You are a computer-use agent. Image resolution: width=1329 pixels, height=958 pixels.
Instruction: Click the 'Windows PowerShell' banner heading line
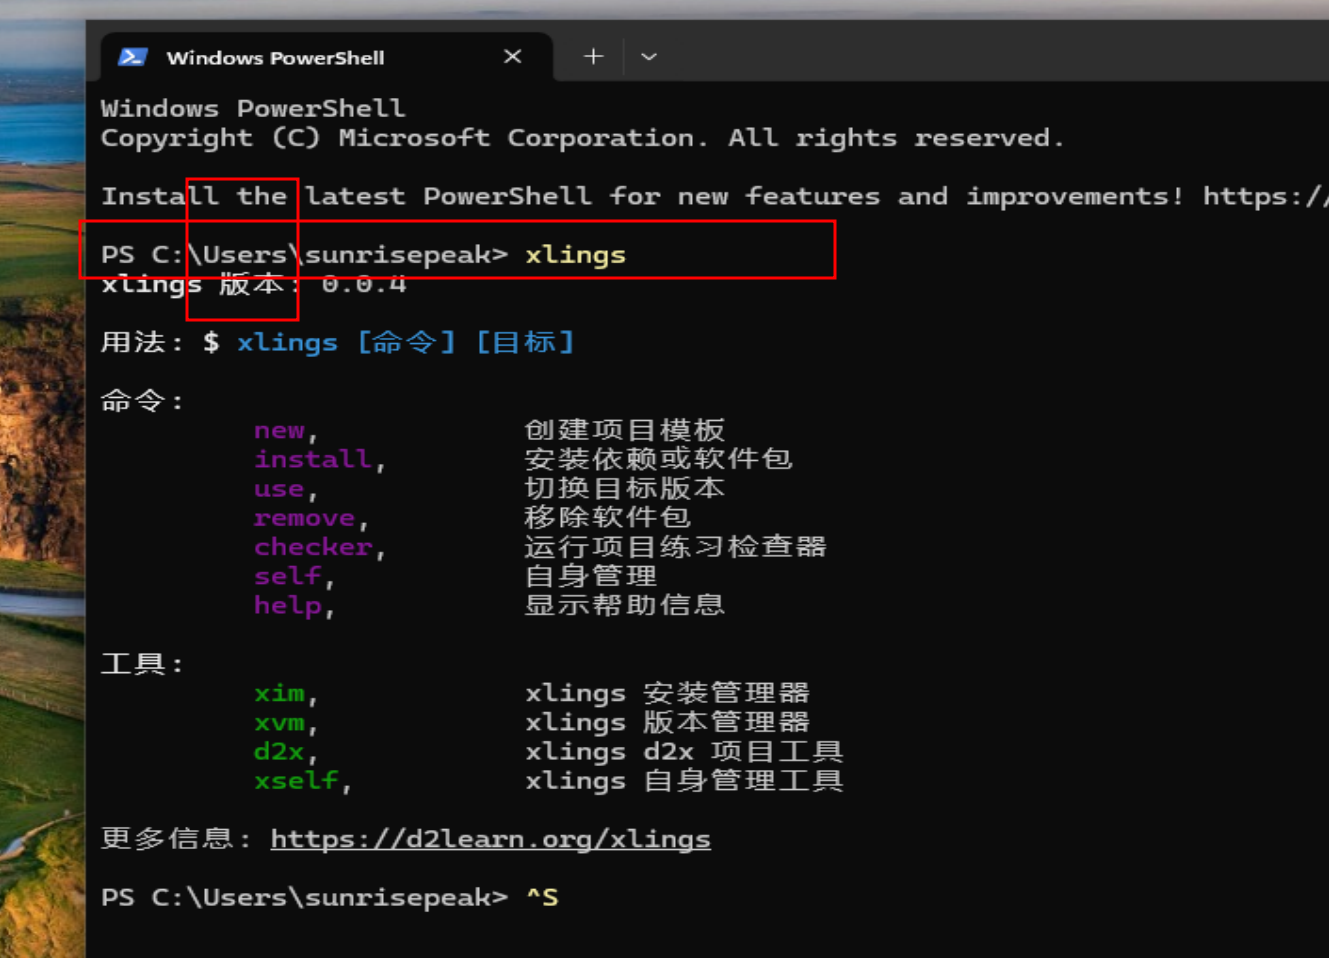pos(253,108)
